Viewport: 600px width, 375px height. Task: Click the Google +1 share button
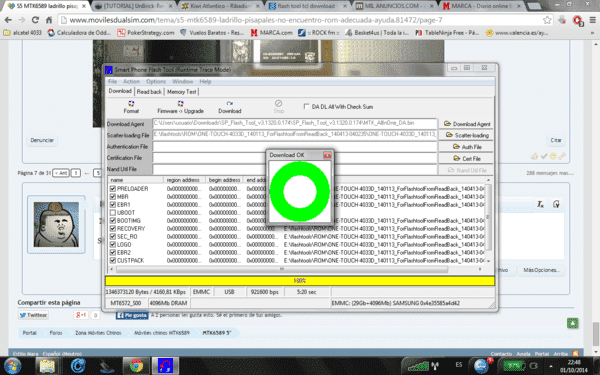point(81,315)
